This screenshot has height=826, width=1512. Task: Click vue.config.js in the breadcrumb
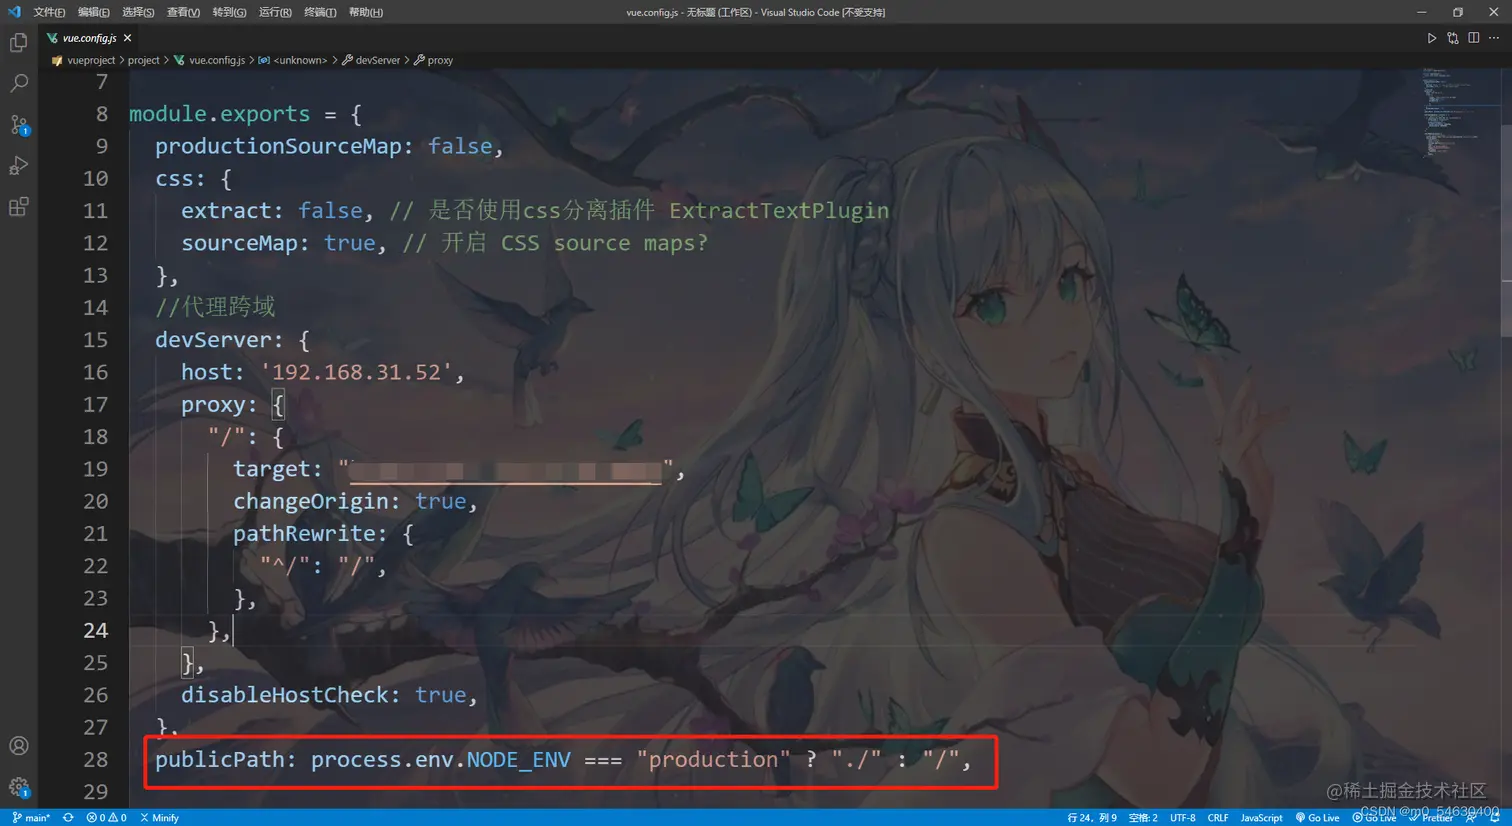(x=217, y=60)
